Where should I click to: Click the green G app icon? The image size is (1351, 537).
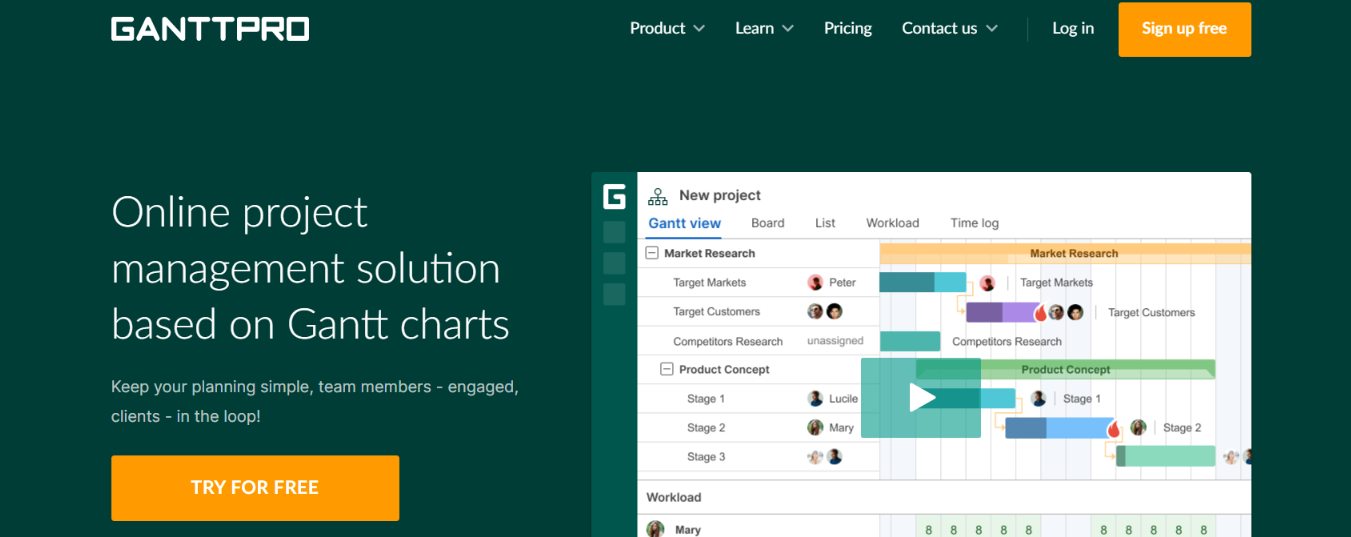point(614,196)
